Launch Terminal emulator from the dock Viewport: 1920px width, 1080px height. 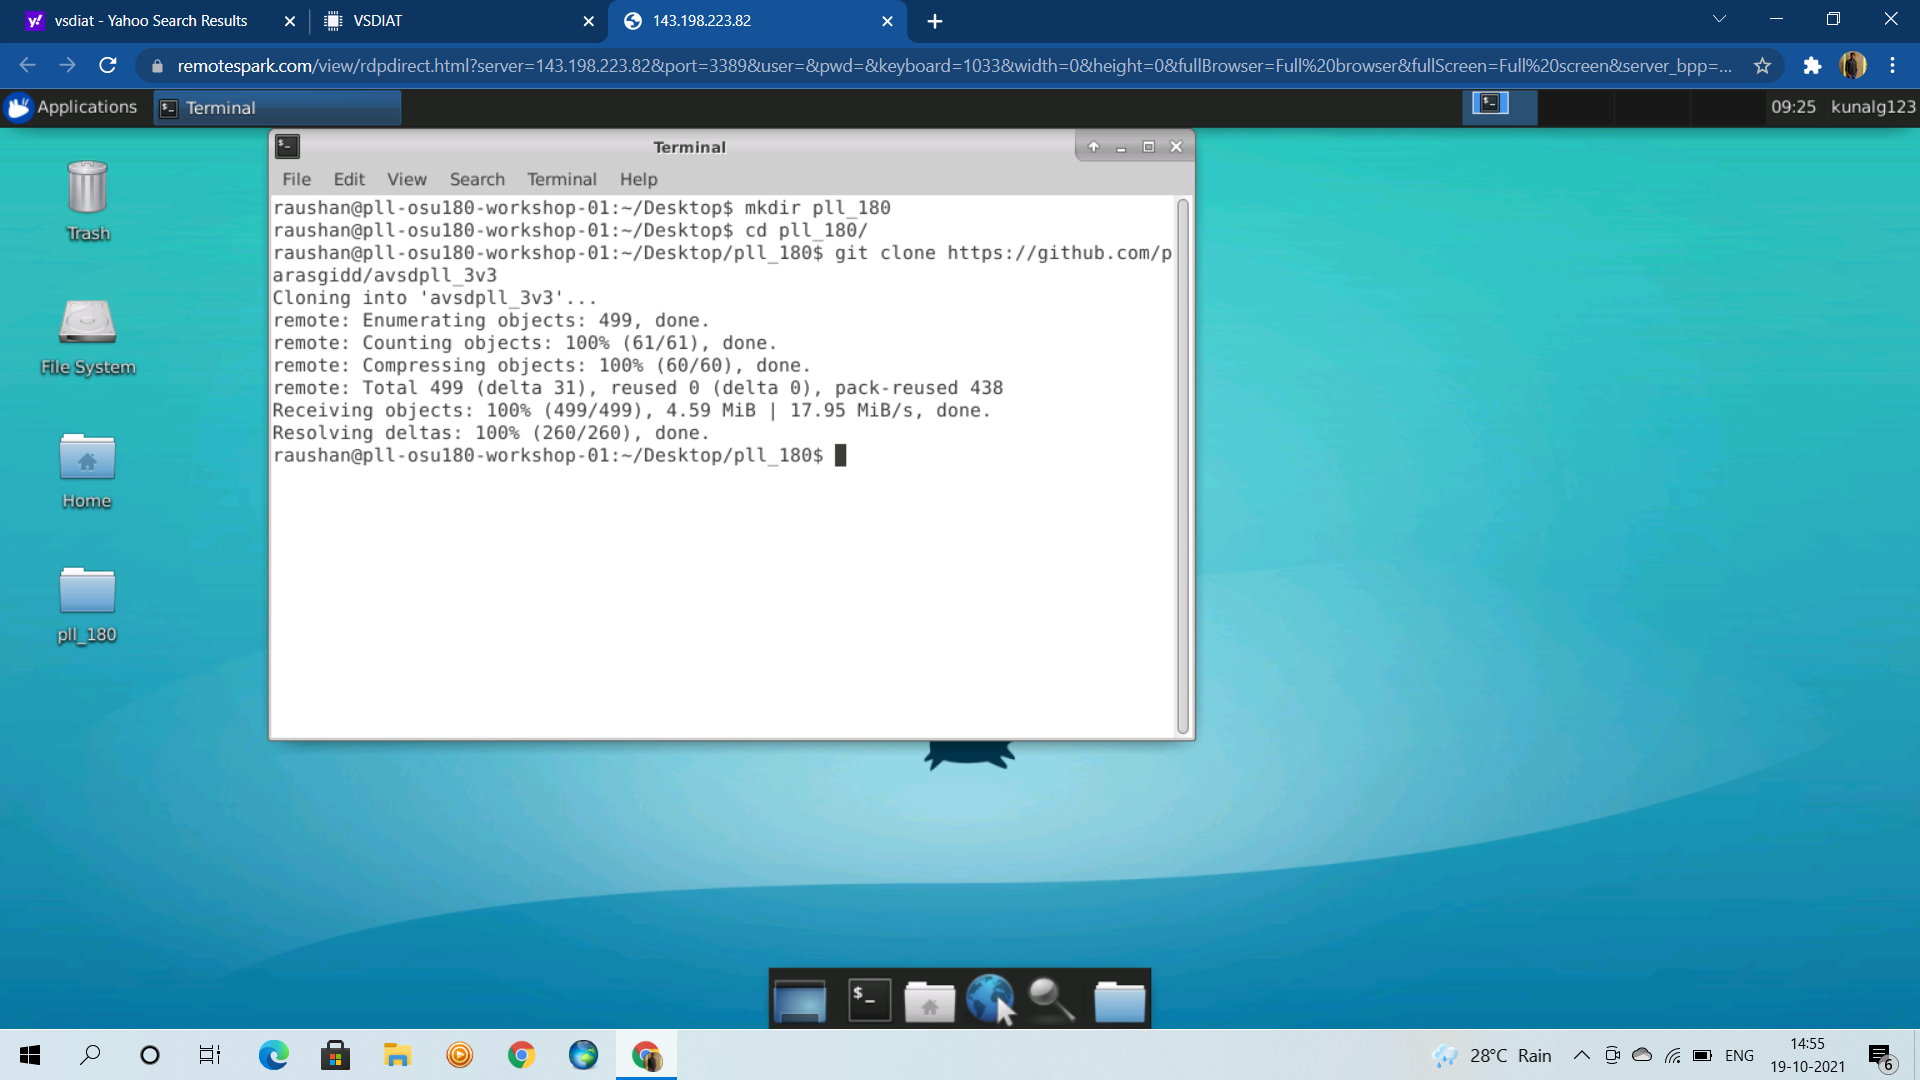coord(869,999)
